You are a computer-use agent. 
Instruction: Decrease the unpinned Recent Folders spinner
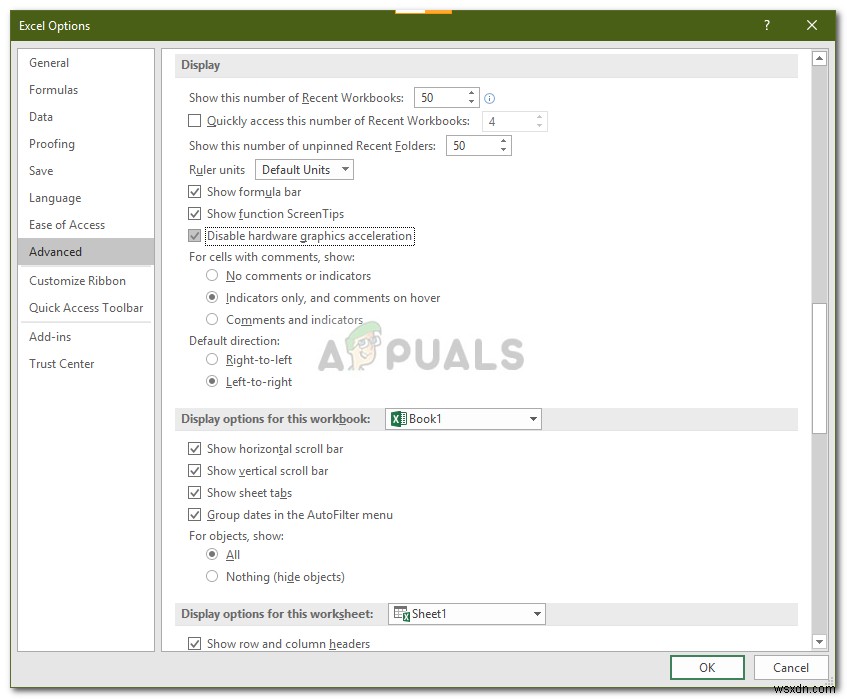pyautogui.click(x=503, y=149)
